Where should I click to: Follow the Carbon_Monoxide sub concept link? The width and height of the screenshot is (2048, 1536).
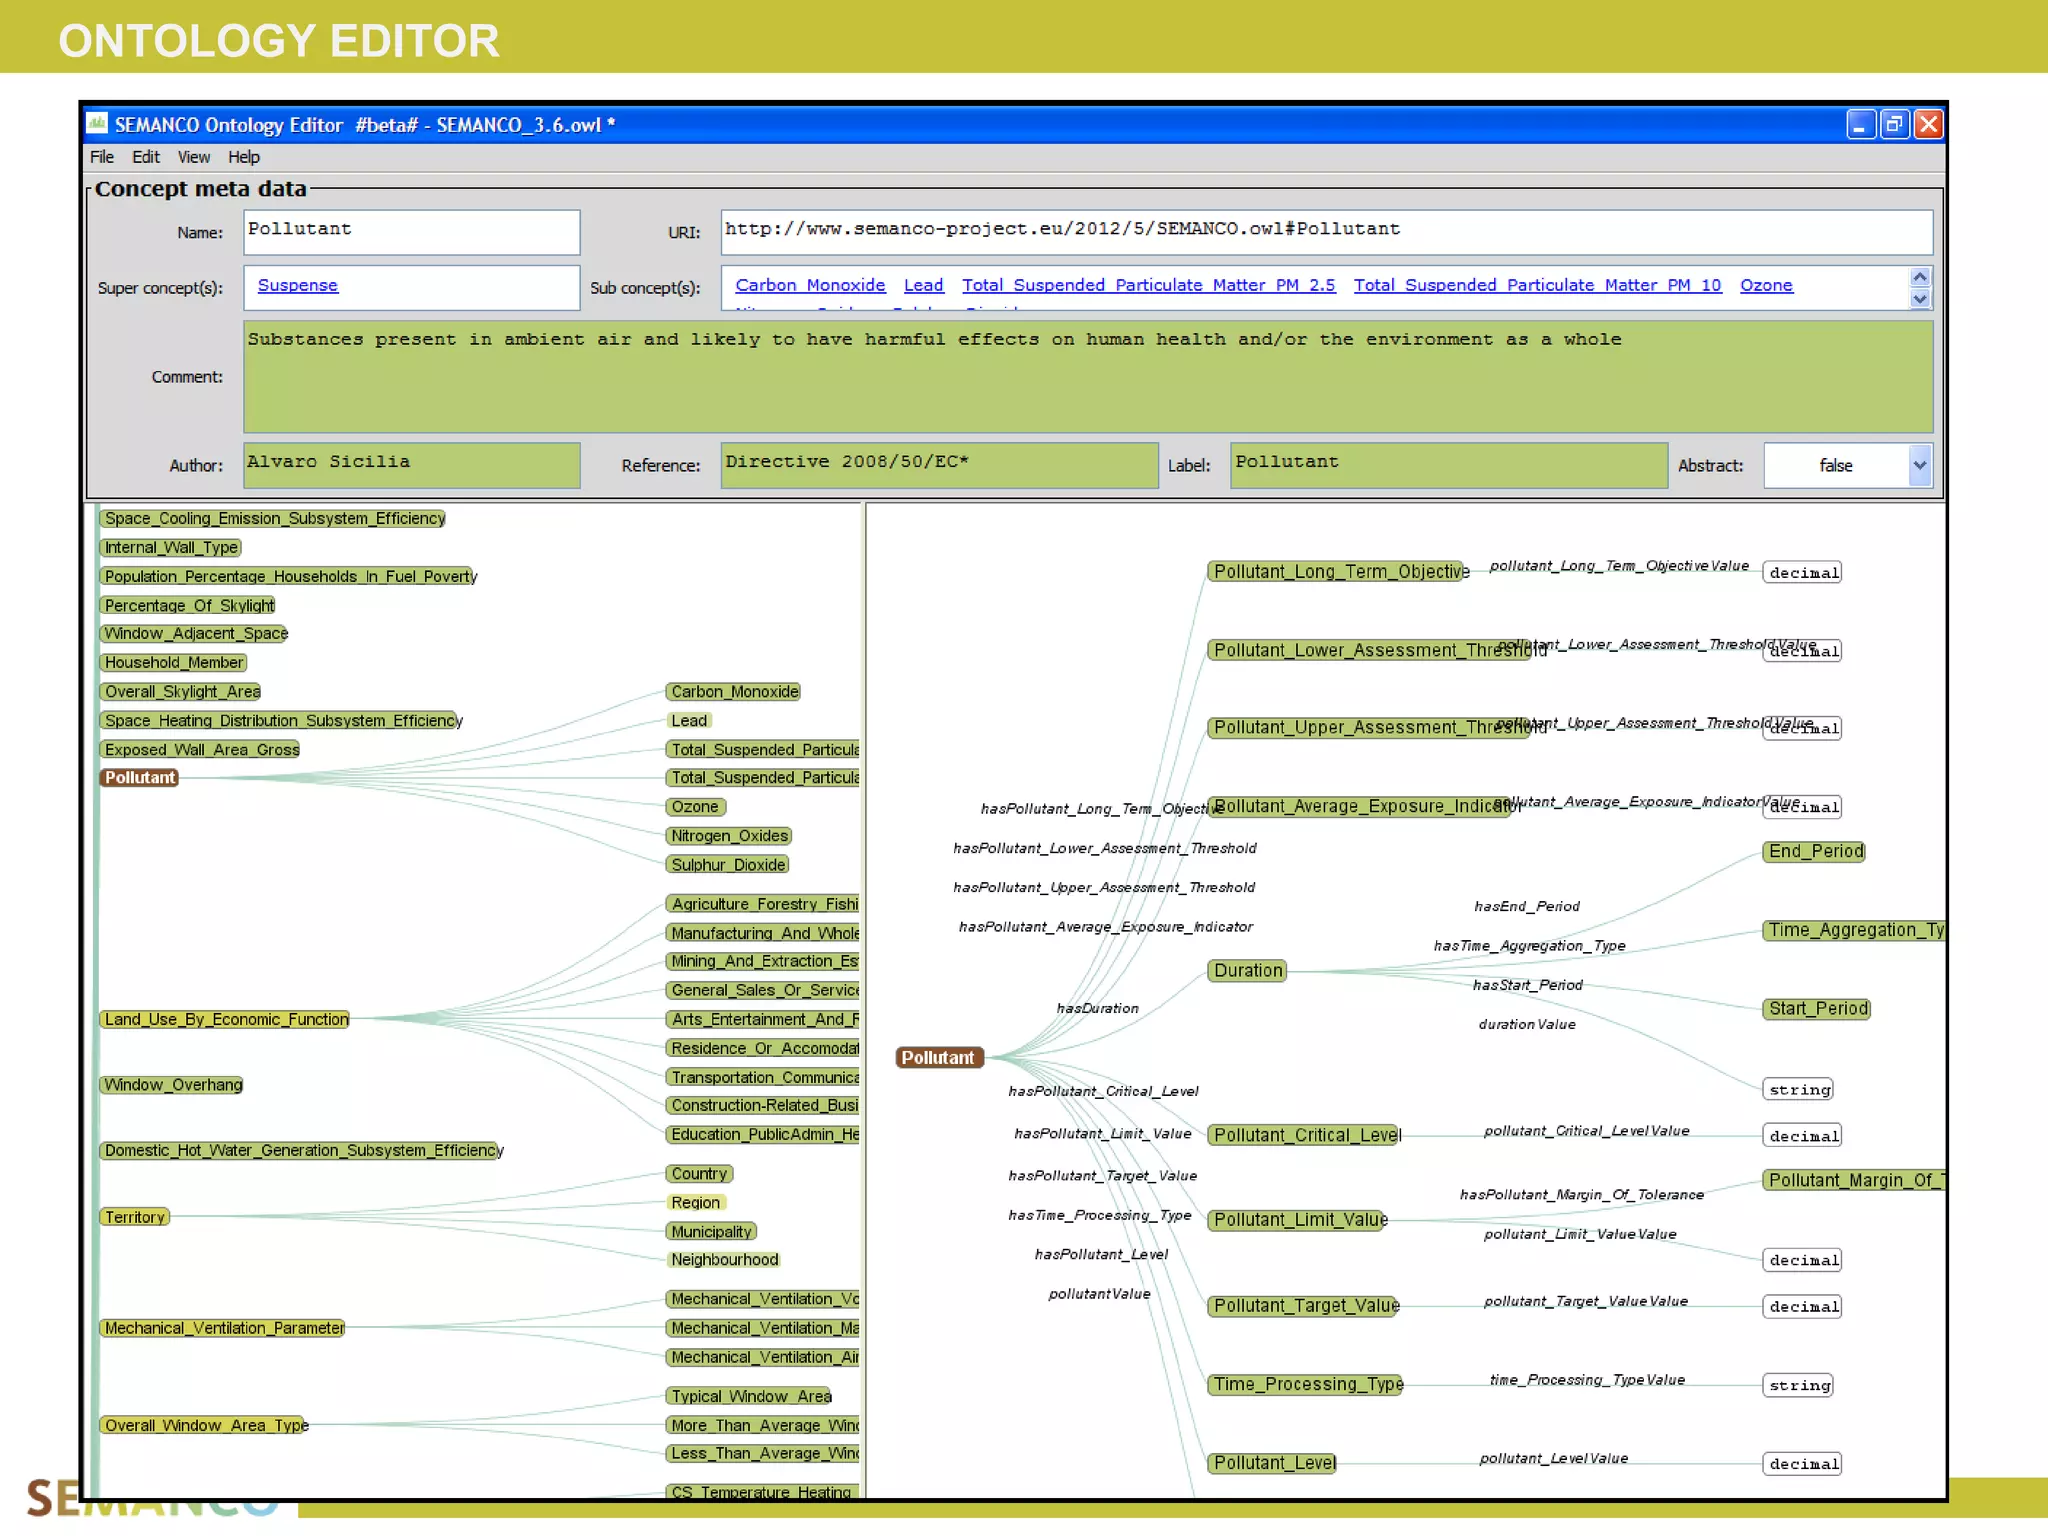pyautogui.click(x=810, y=285)
